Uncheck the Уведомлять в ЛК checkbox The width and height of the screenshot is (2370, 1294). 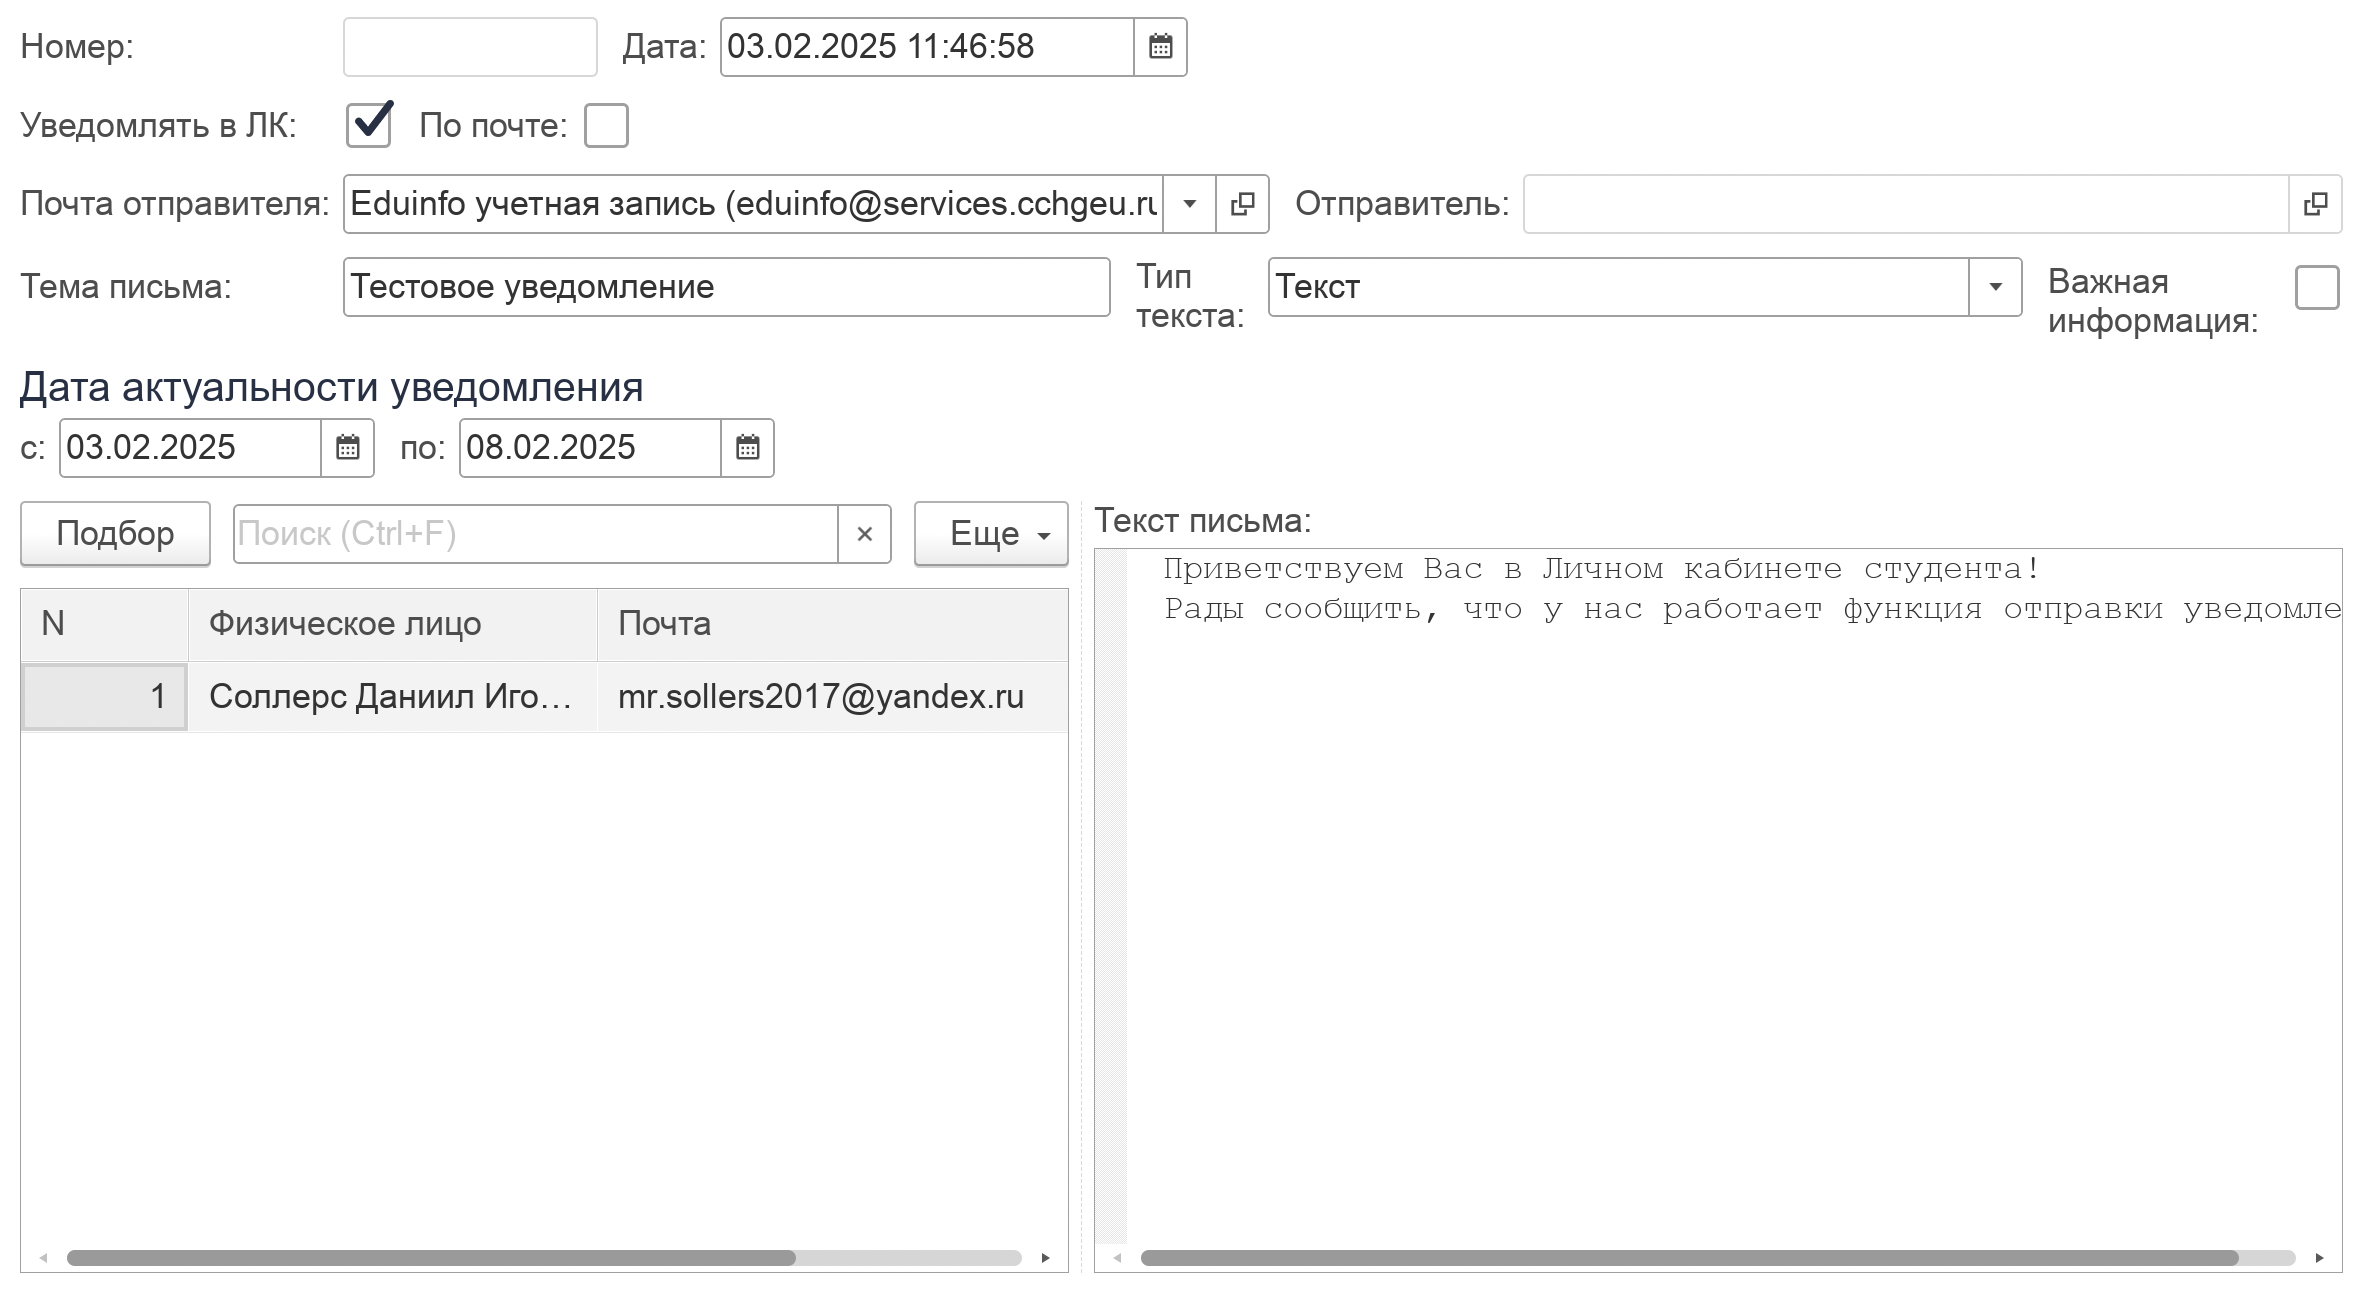[369, 126]
